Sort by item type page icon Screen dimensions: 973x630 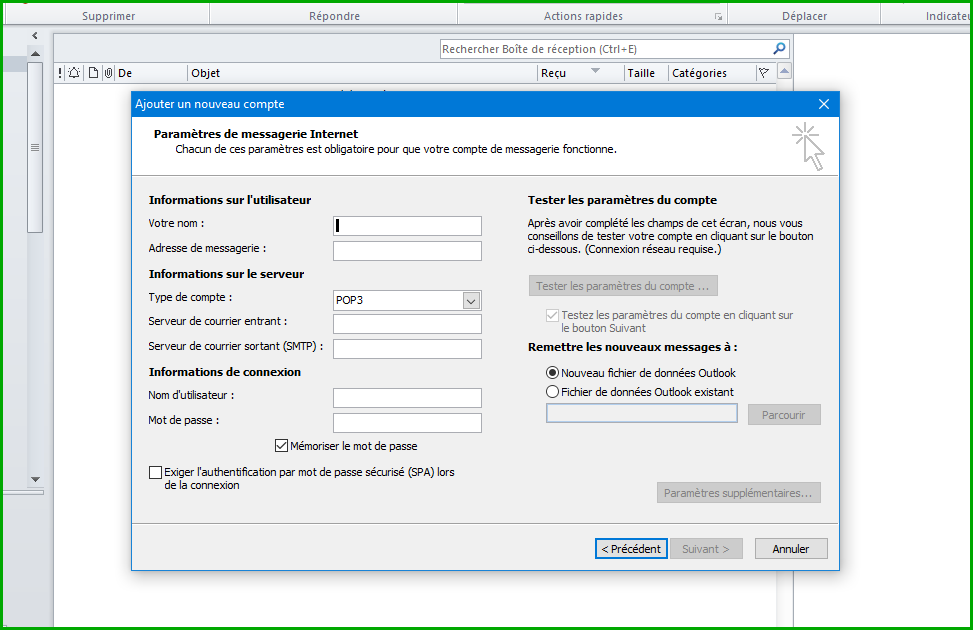(93, 73)
